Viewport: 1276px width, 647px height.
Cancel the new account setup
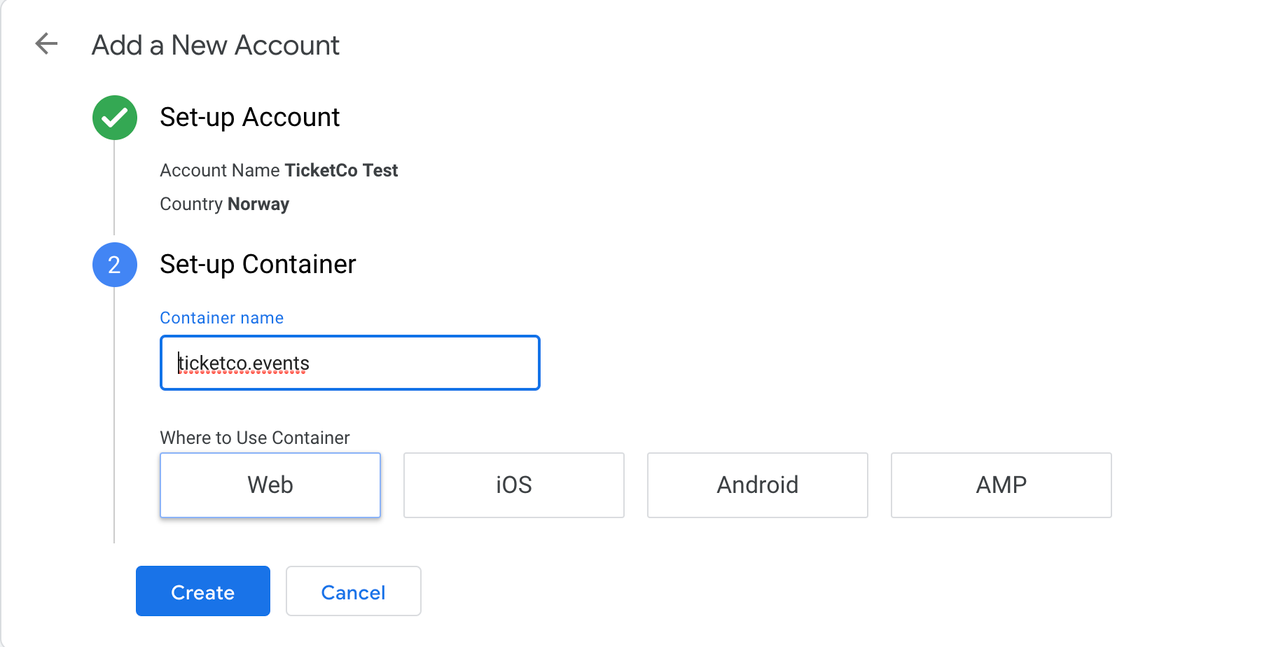click(353, 591)
